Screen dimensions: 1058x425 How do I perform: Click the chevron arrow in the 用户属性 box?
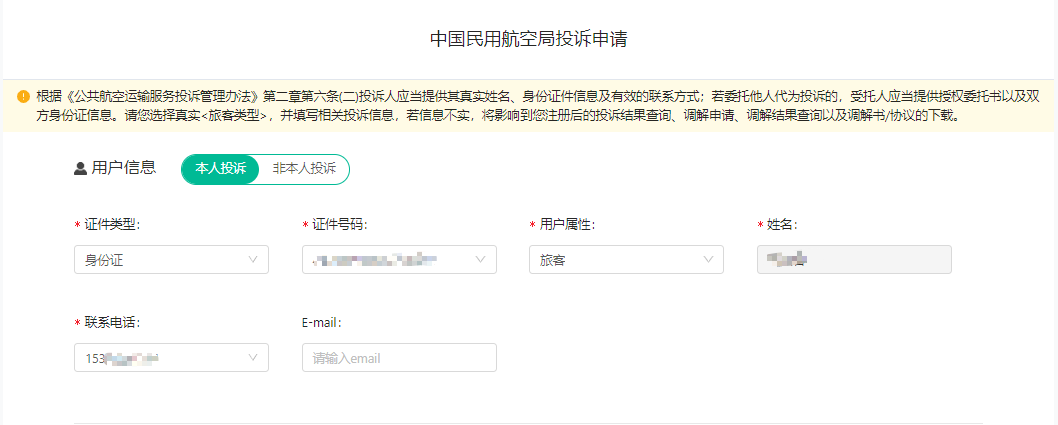[708, 260]
